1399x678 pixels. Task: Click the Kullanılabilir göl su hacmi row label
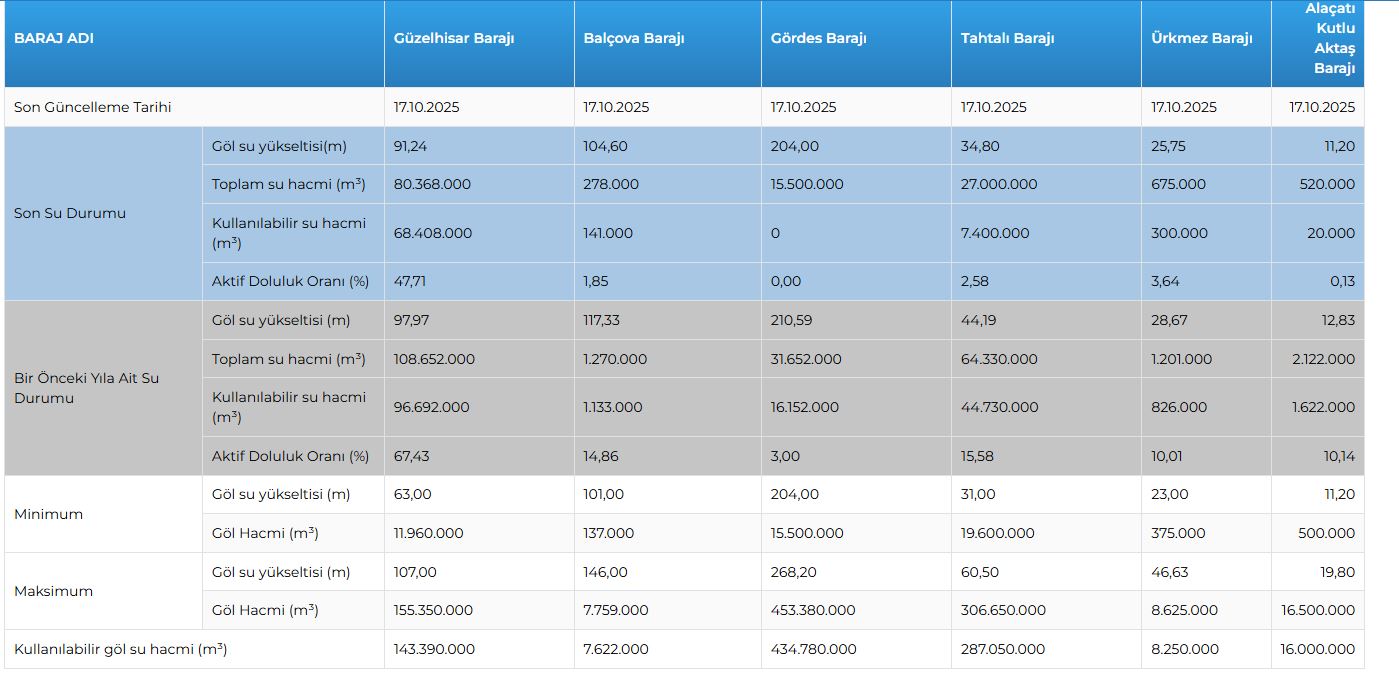(120, 649)
